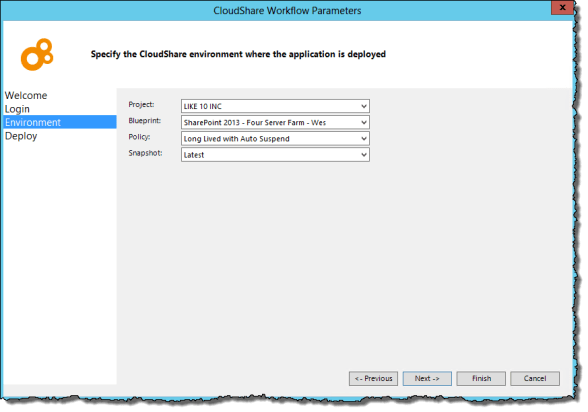
Task: Click the orange CloudShare logo
Action: [x=37, y=55]
